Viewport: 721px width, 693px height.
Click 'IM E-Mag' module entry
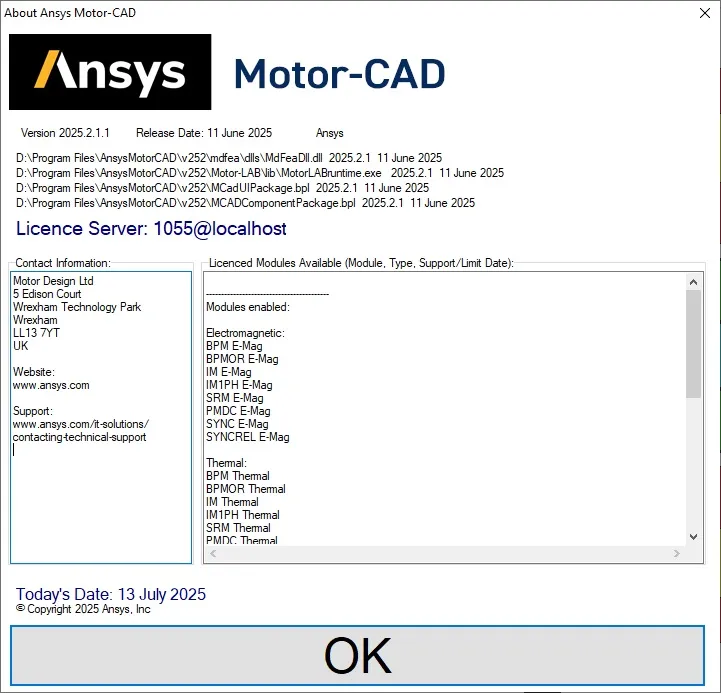coord(229,372)
